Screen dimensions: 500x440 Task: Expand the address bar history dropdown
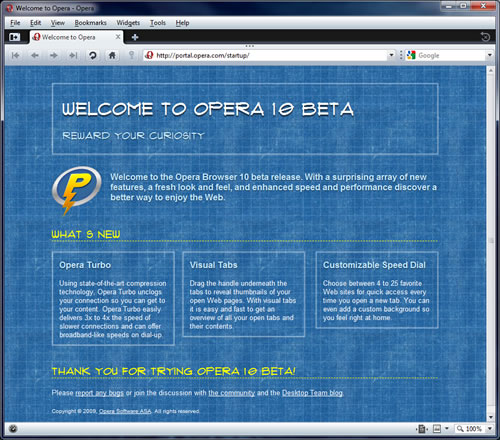[x=391, y=55]
